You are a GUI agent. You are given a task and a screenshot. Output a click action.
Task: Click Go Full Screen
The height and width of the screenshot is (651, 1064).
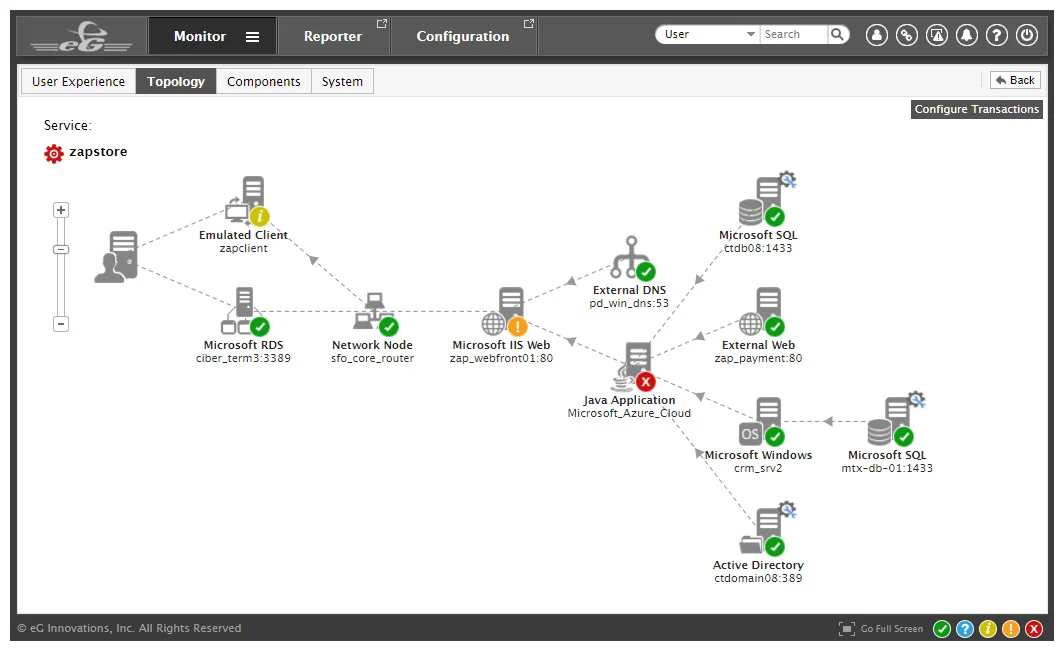(881, 629)
